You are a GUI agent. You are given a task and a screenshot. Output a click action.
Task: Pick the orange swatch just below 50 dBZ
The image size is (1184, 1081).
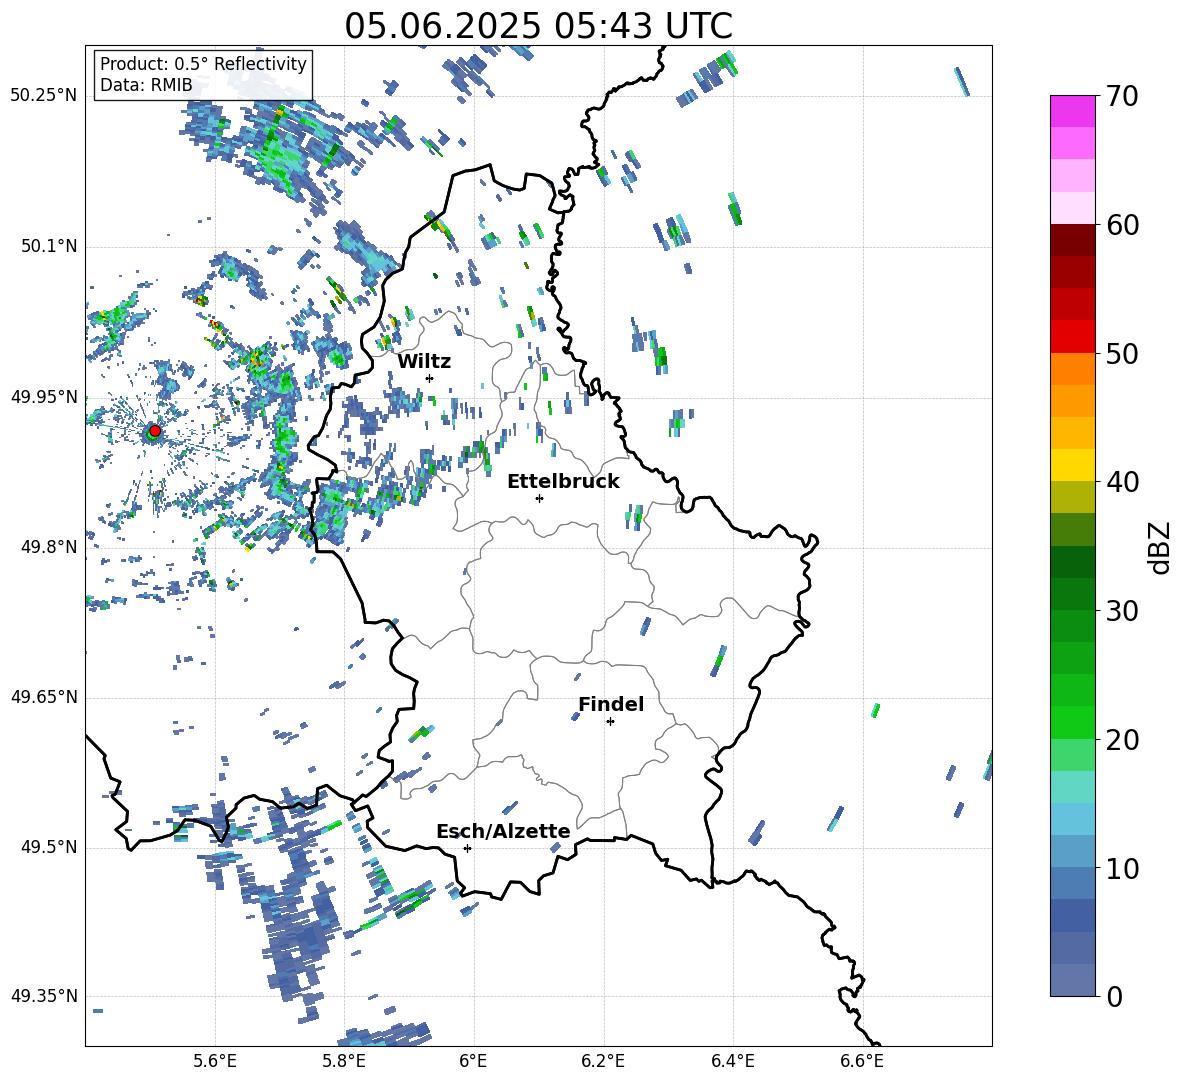pyautogui.click(x=1073, y=369)
